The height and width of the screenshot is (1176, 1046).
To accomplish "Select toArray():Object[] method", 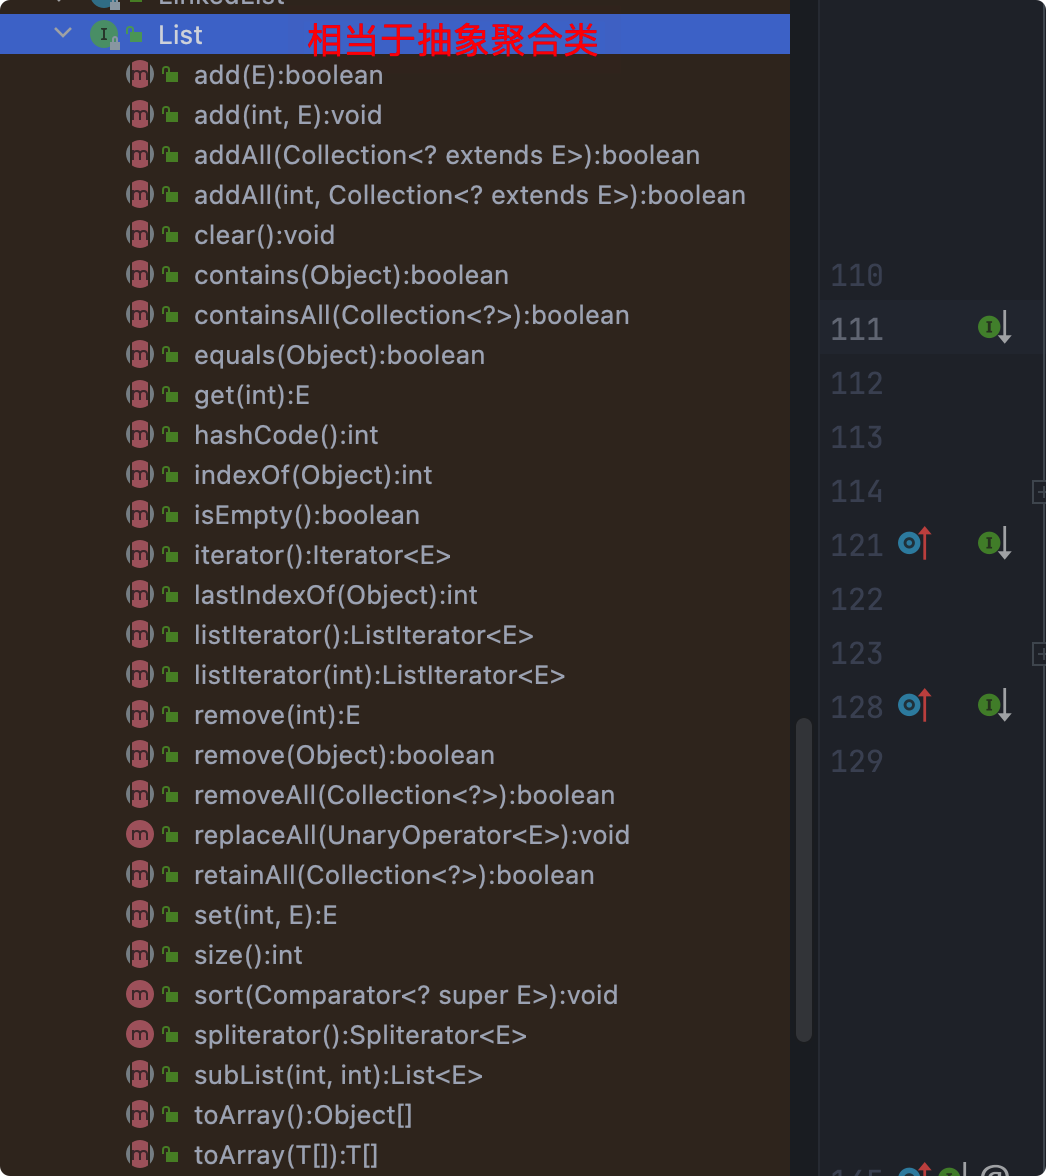I will click(x=303, y=1115).
